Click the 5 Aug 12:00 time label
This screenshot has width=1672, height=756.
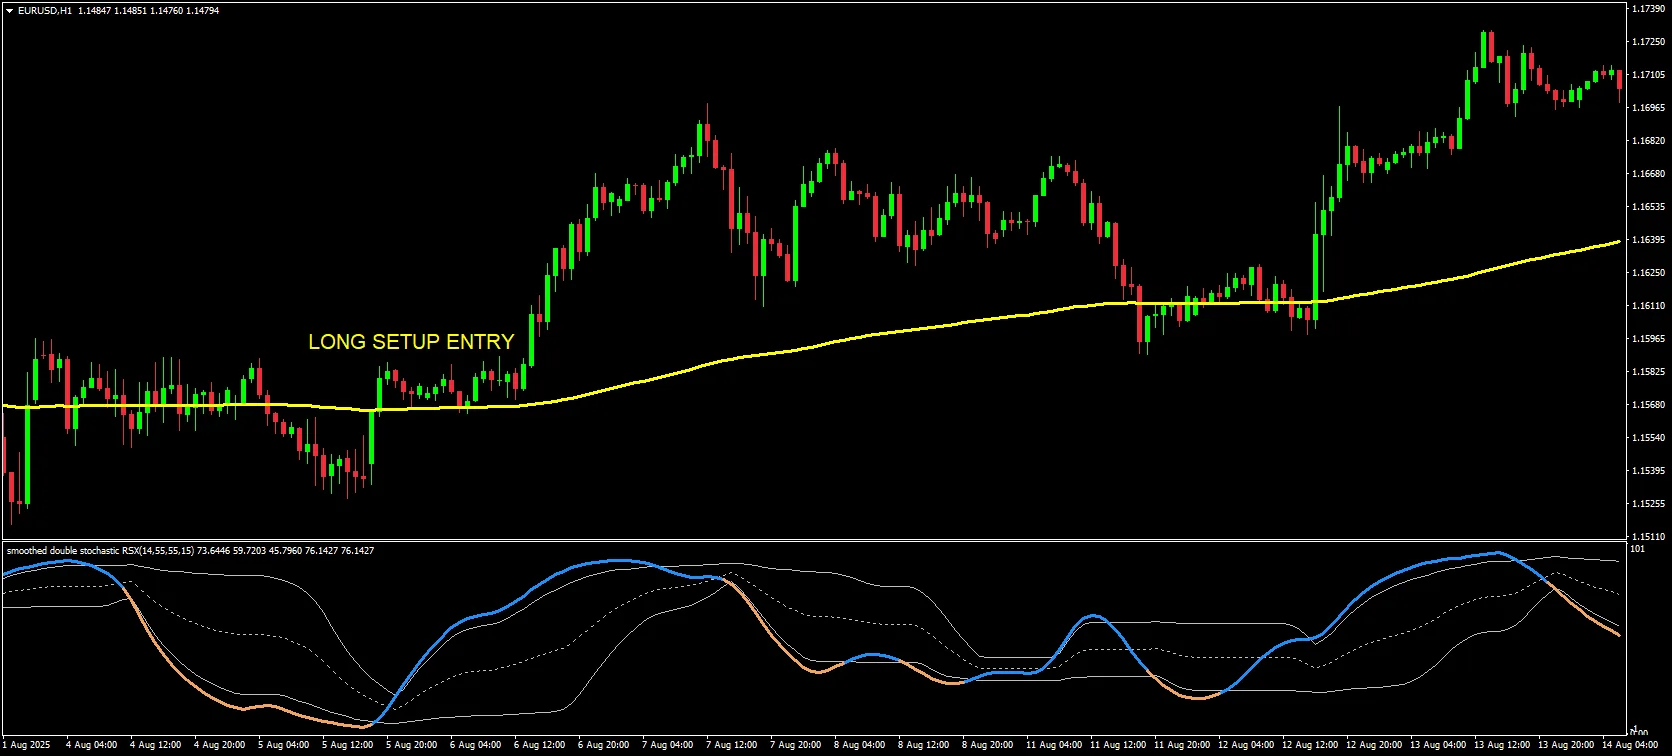coord(348,745)
